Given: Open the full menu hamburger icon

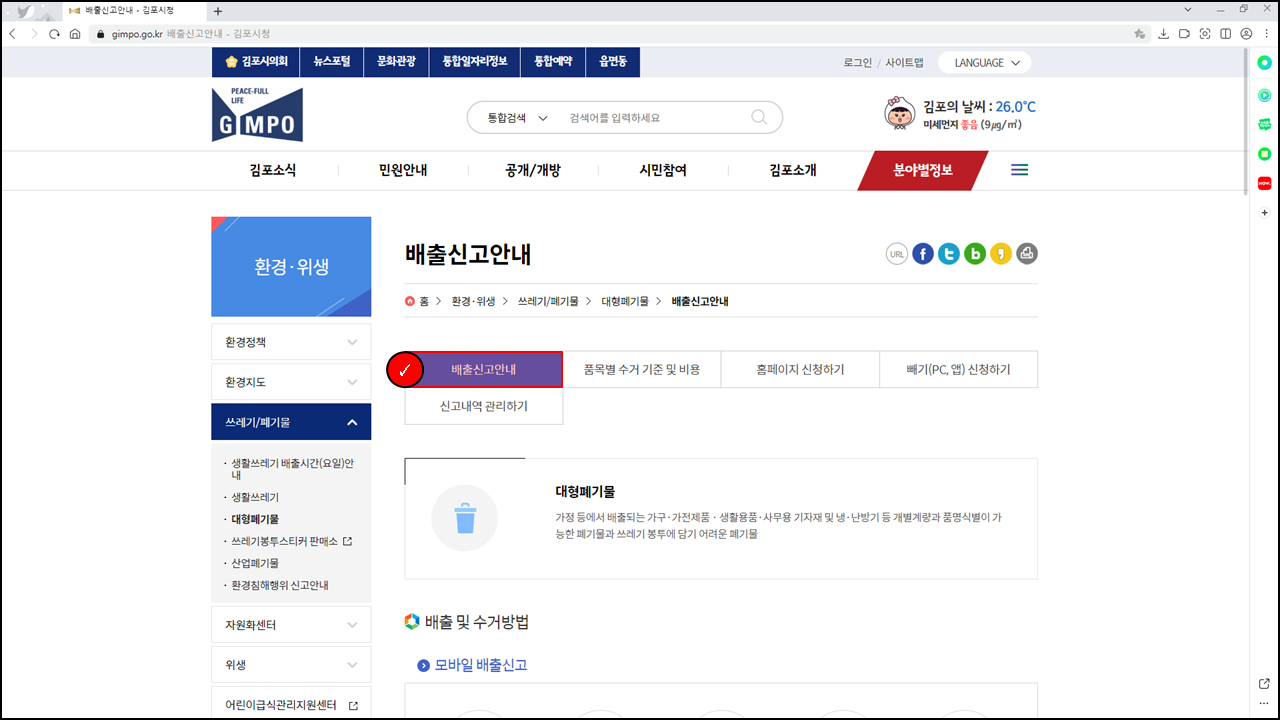Looking at the screenshot, I should pos(1020,170).
